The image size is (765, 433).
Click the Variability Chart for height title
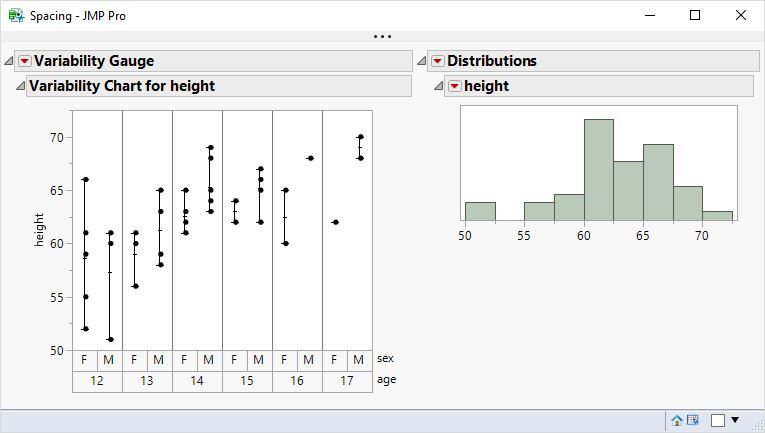(122, 87)
